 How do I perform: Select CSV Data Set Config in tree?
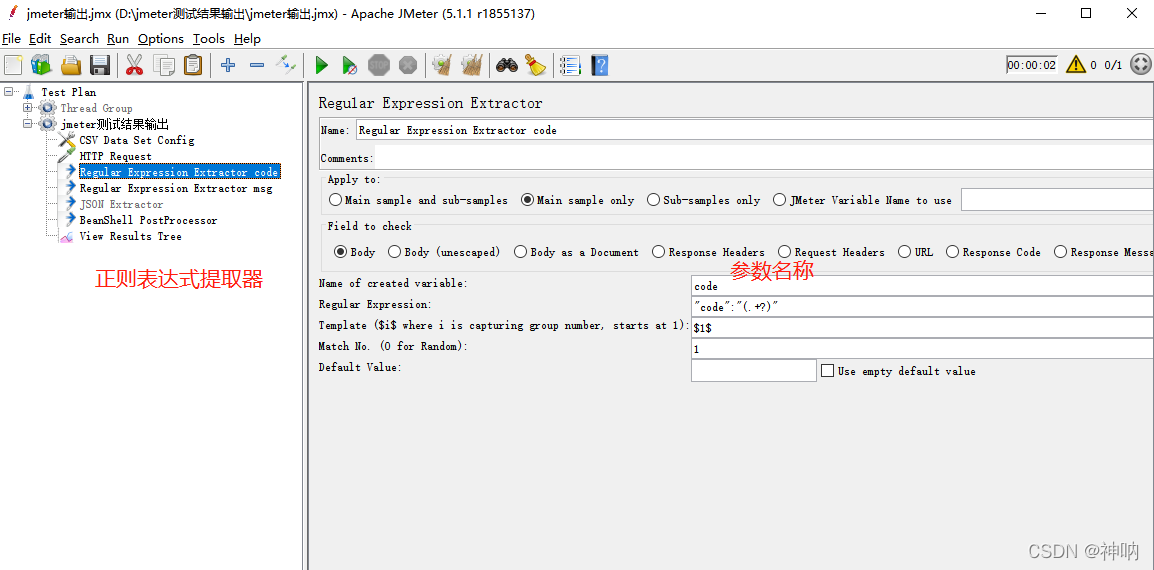pyautogui.click(x=137, y=140)
